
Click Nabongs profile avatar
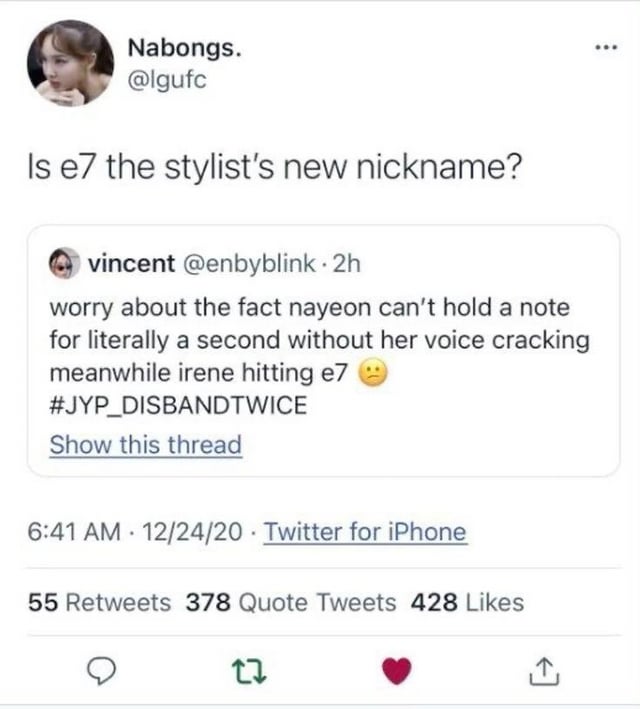point(70,62)
